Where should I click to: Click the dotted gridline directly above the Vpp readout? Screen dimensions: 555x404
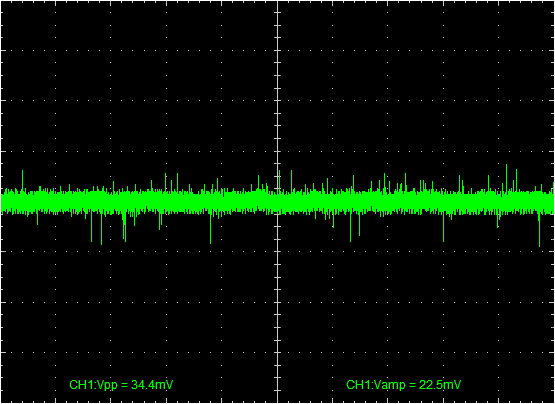(x=121, y=352)
